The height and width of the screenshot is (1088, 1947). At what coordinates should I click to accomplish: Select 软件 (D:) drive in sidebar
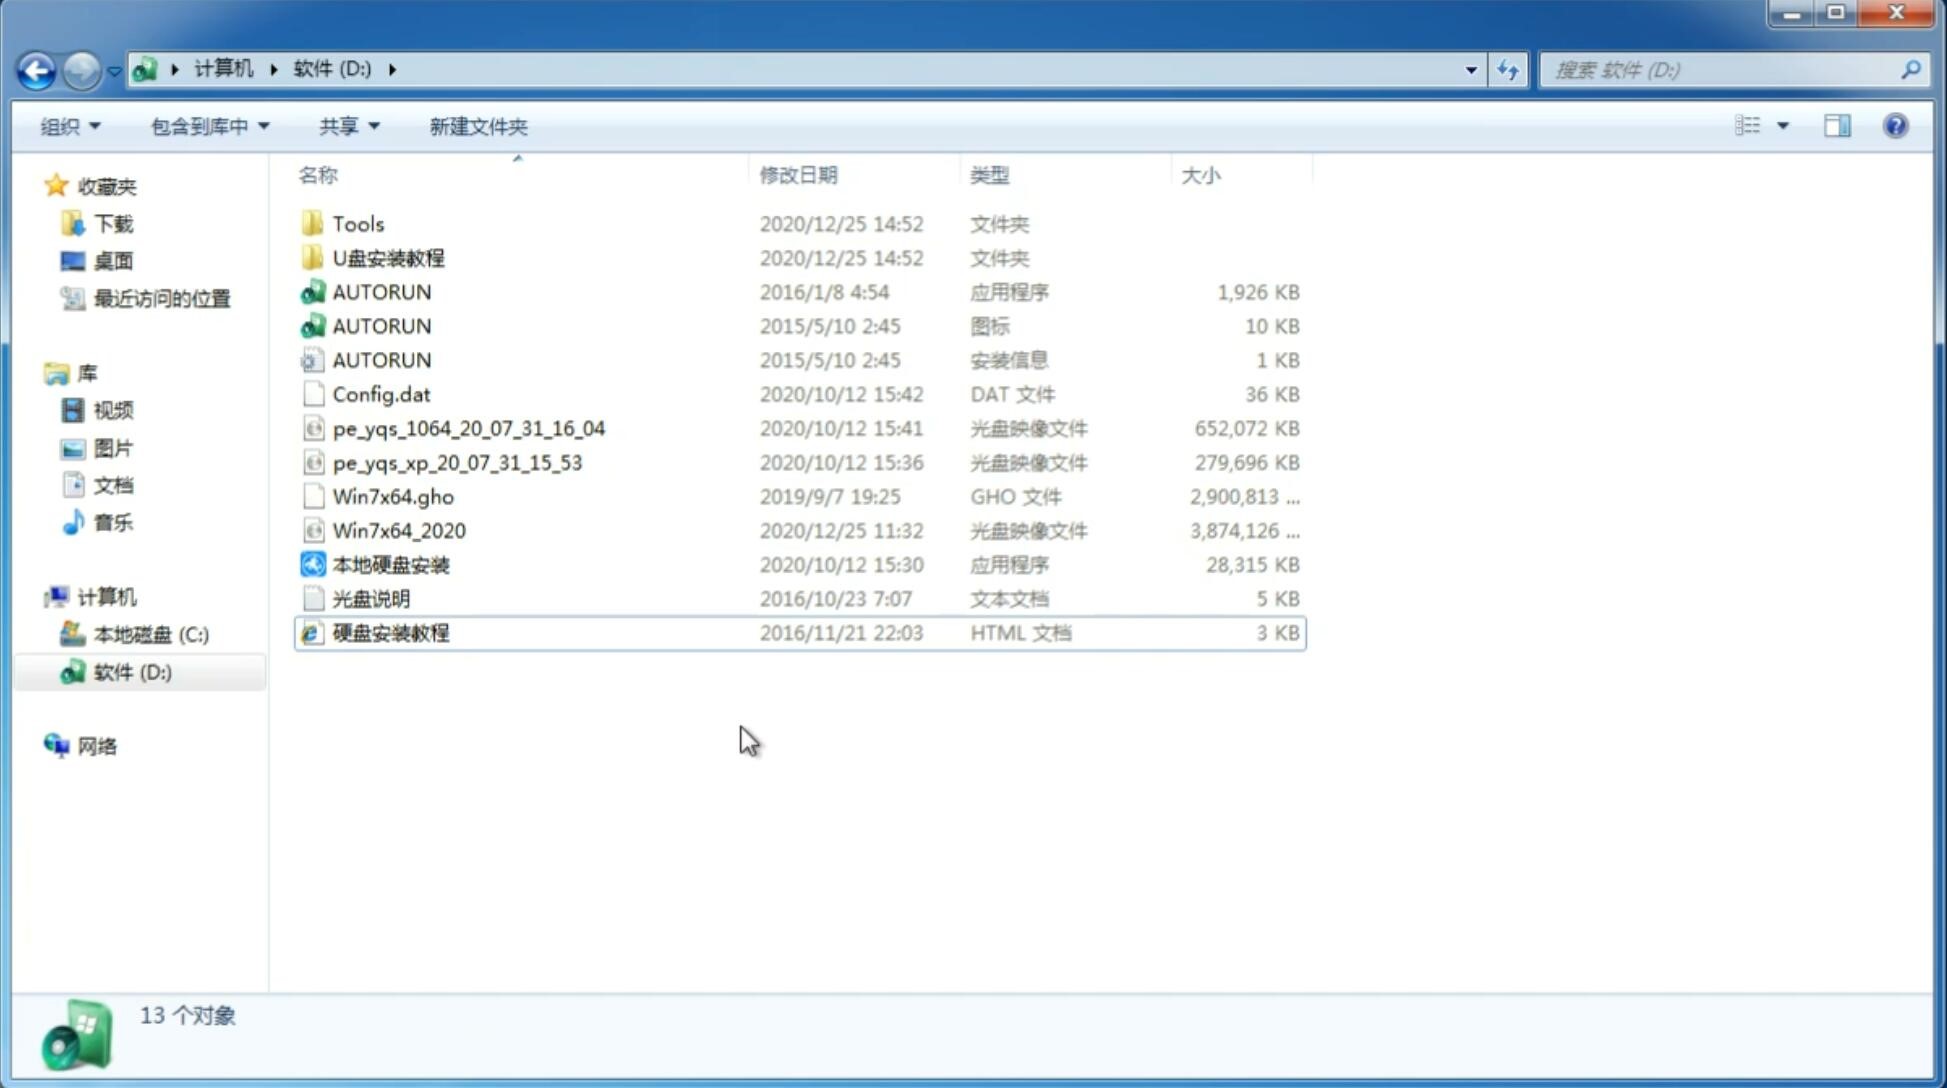(132, 671)
